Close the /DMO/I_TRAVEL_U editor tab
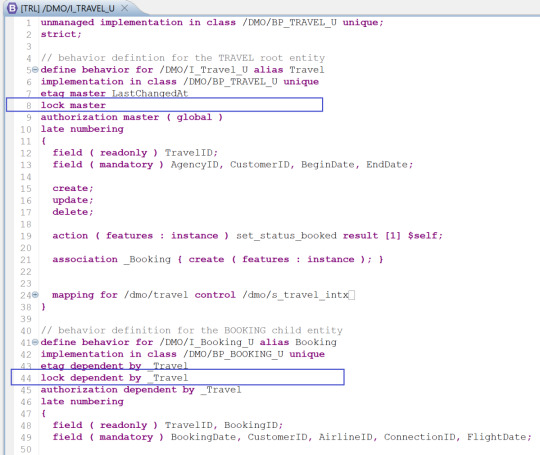Image resolution: width=540 pixels, height=455 pixels. pyautogui.click(x=125, y=8)
